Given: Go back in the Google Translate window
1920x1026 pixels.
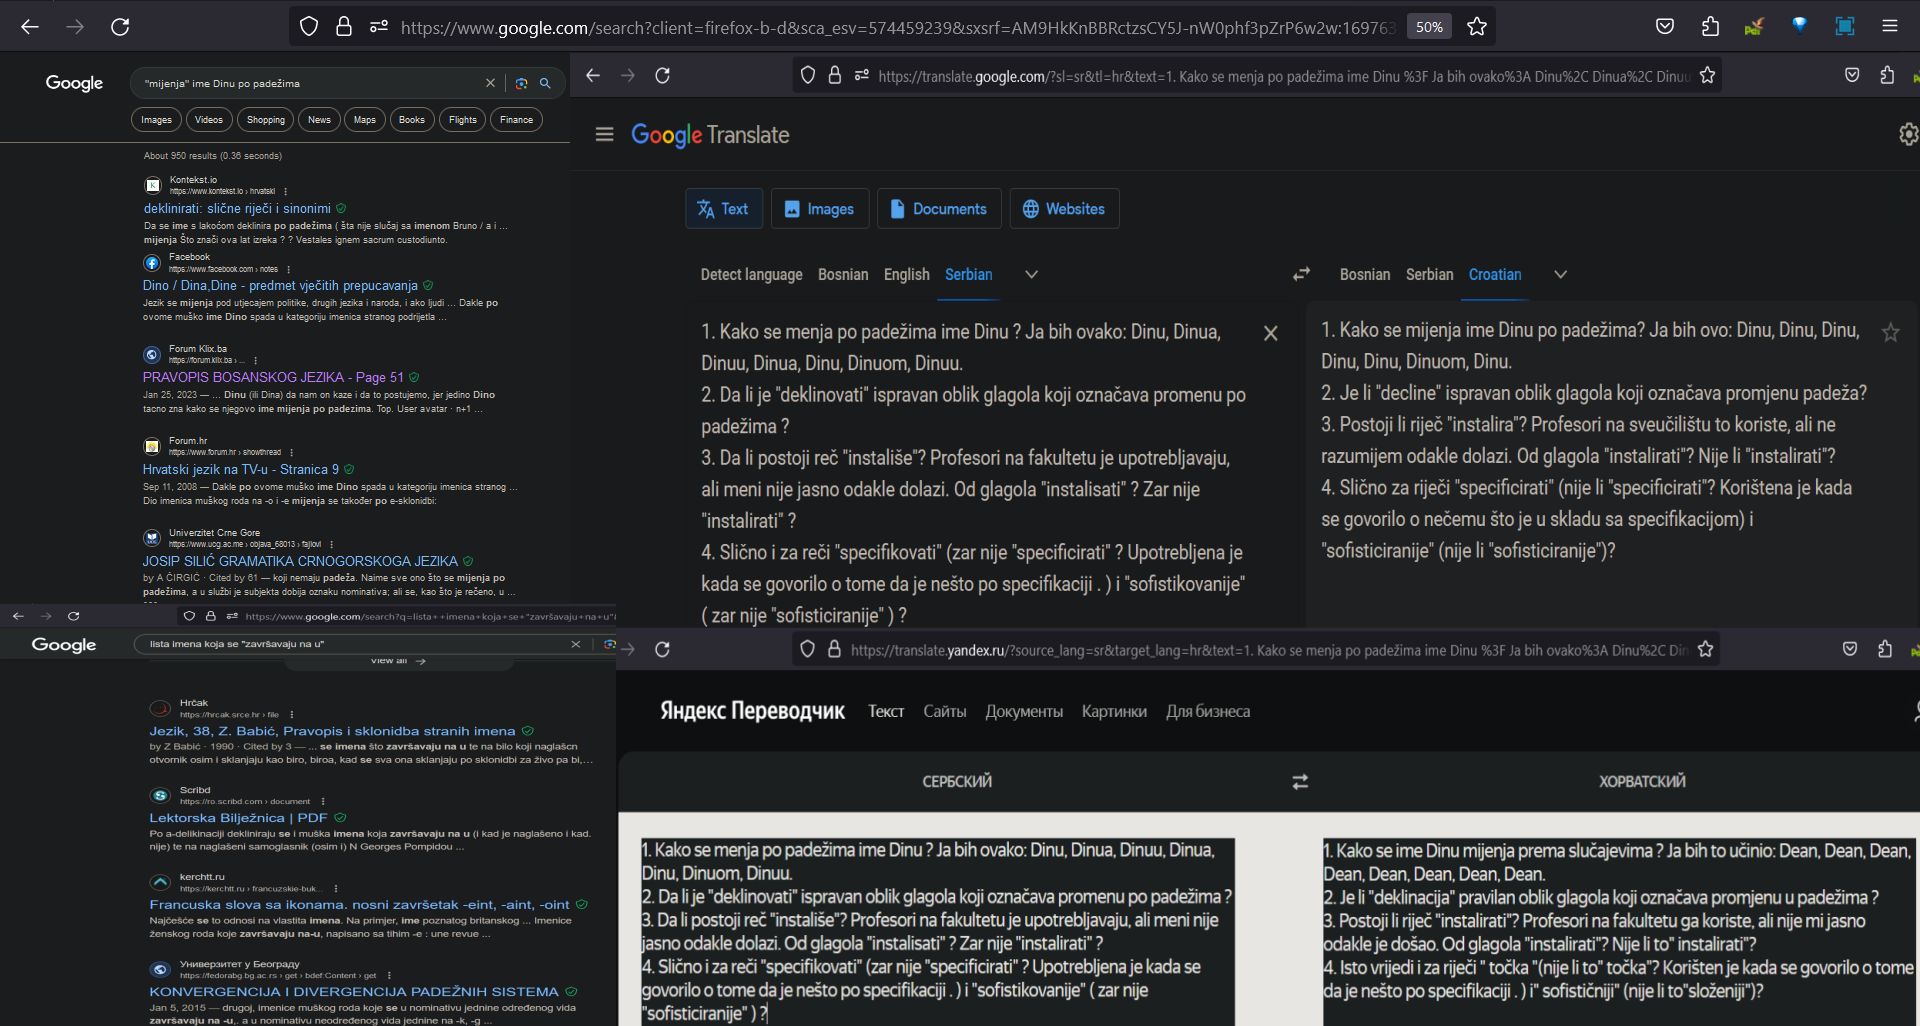Looking at the screenshot, I should point(593,75).
